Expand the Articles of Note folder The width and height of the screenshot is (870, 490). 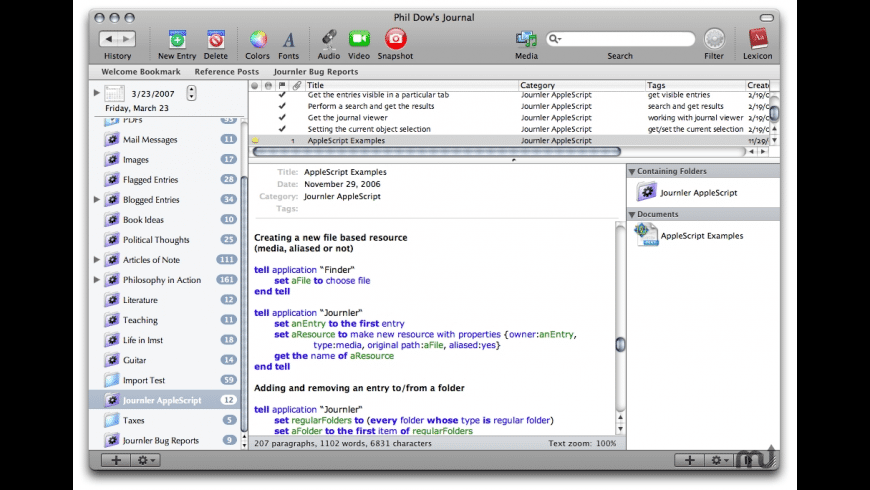[97, 259]
